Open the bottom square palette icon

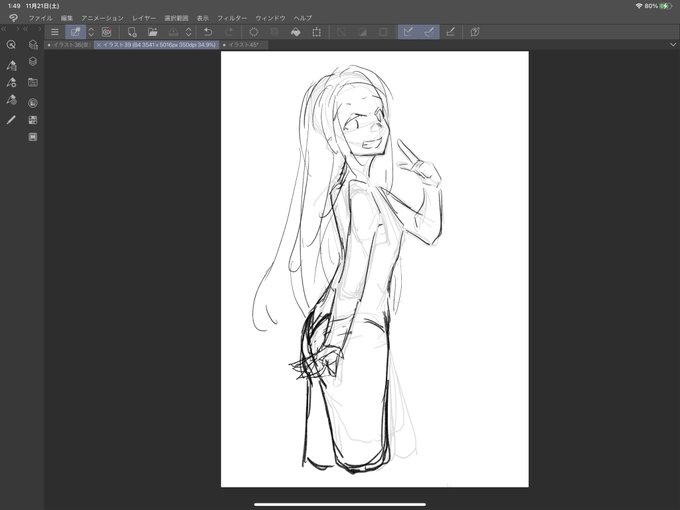pos(33,137)
